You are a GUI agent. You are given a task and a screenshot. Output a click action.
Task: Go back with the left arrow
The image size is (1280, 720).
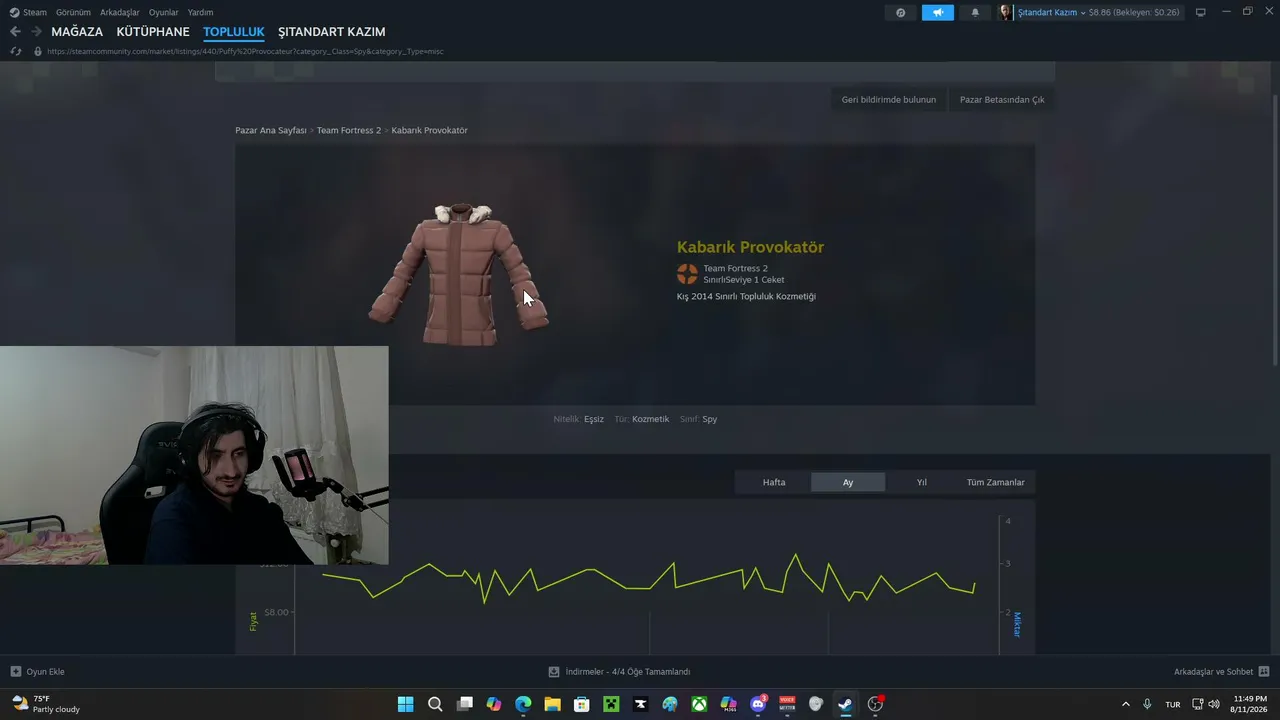point(15,32)
